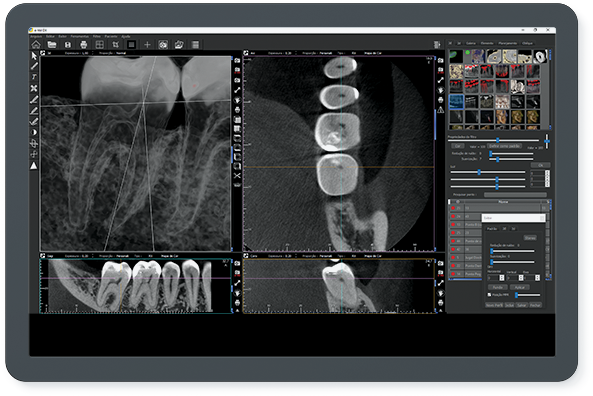
Task: Click the 'Definir como padrão' button
Action: click(x=504, y=146)
